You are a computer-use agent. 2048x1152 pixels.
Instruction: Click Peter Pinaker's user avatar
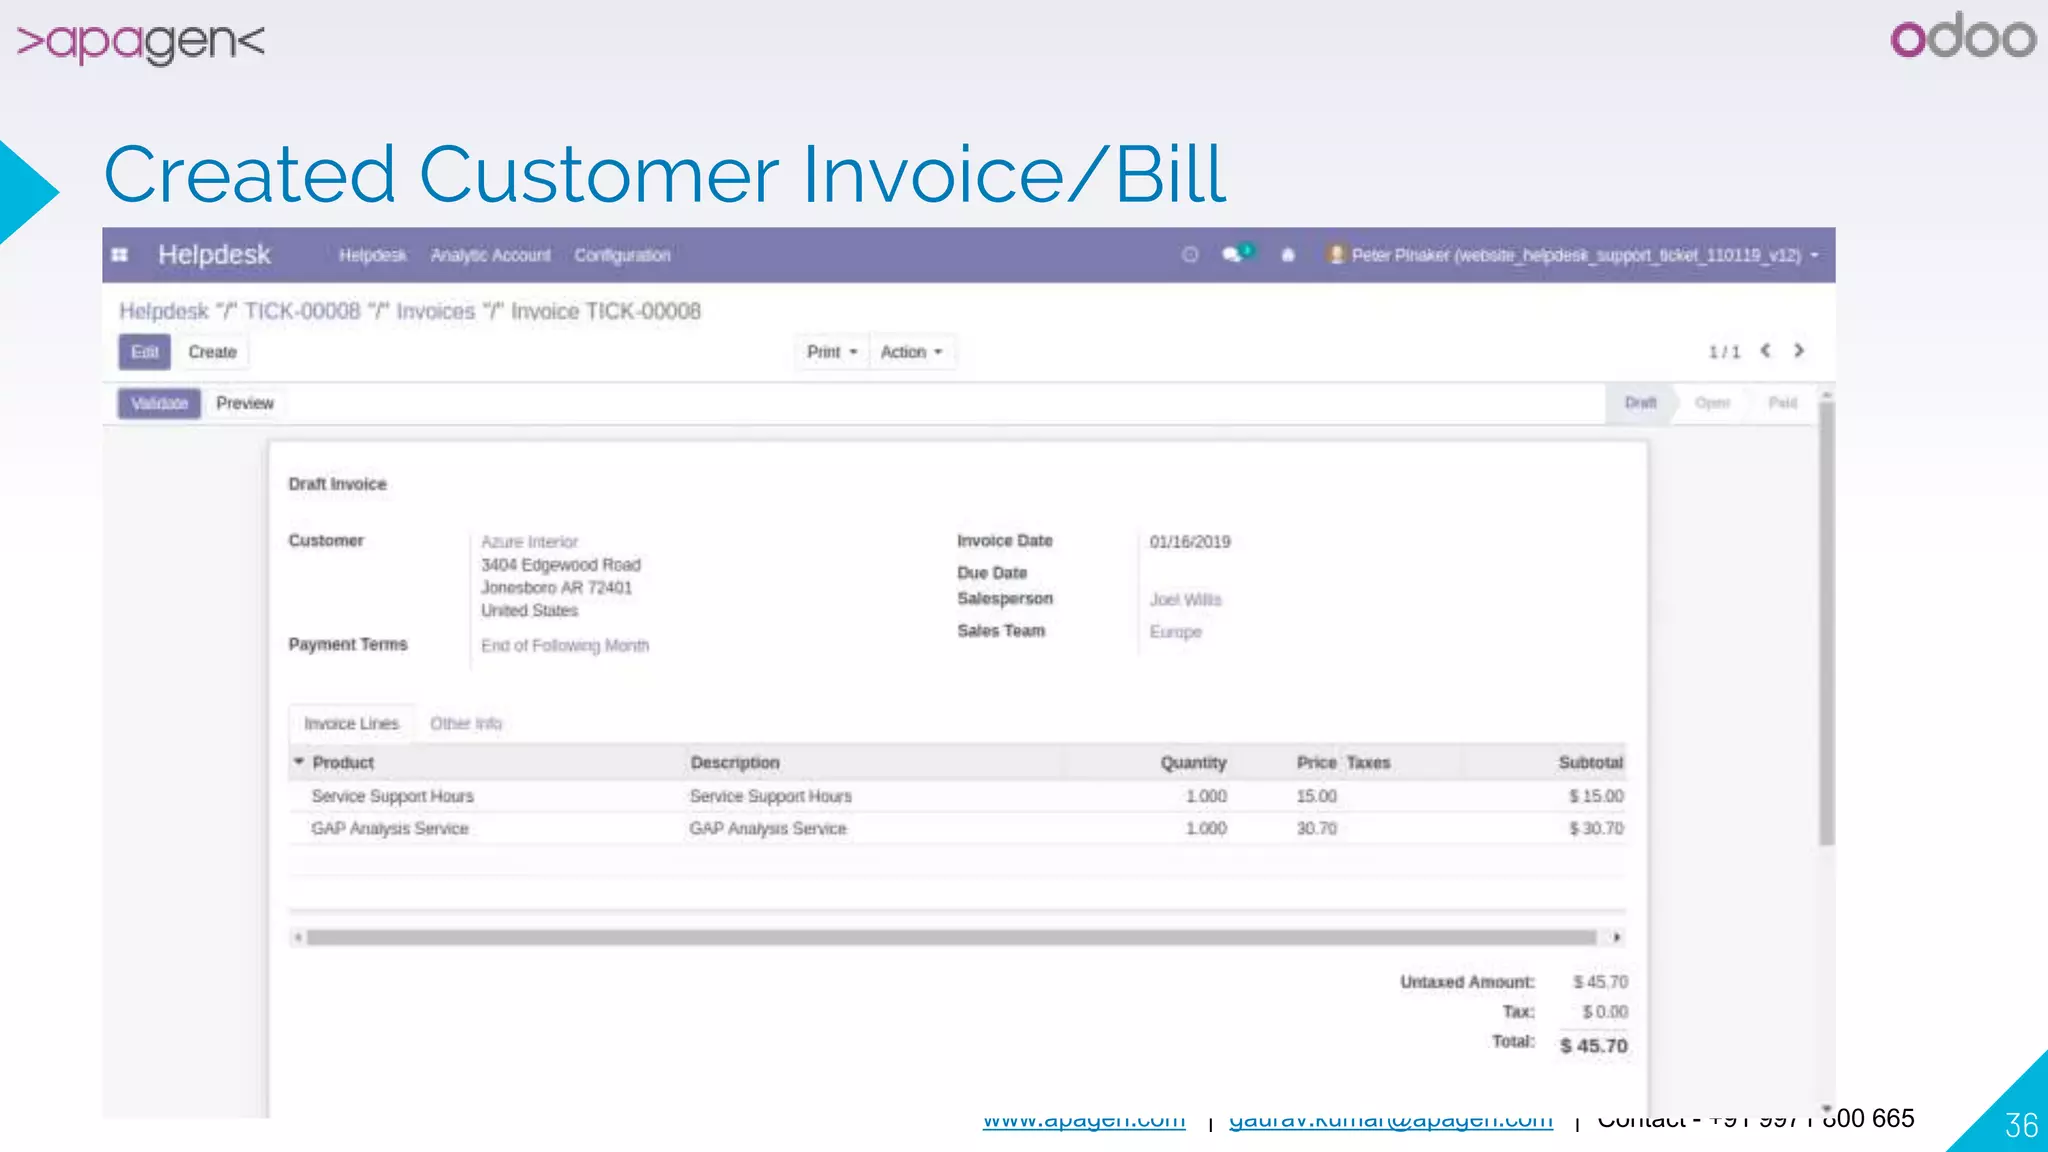[1336, 254]
